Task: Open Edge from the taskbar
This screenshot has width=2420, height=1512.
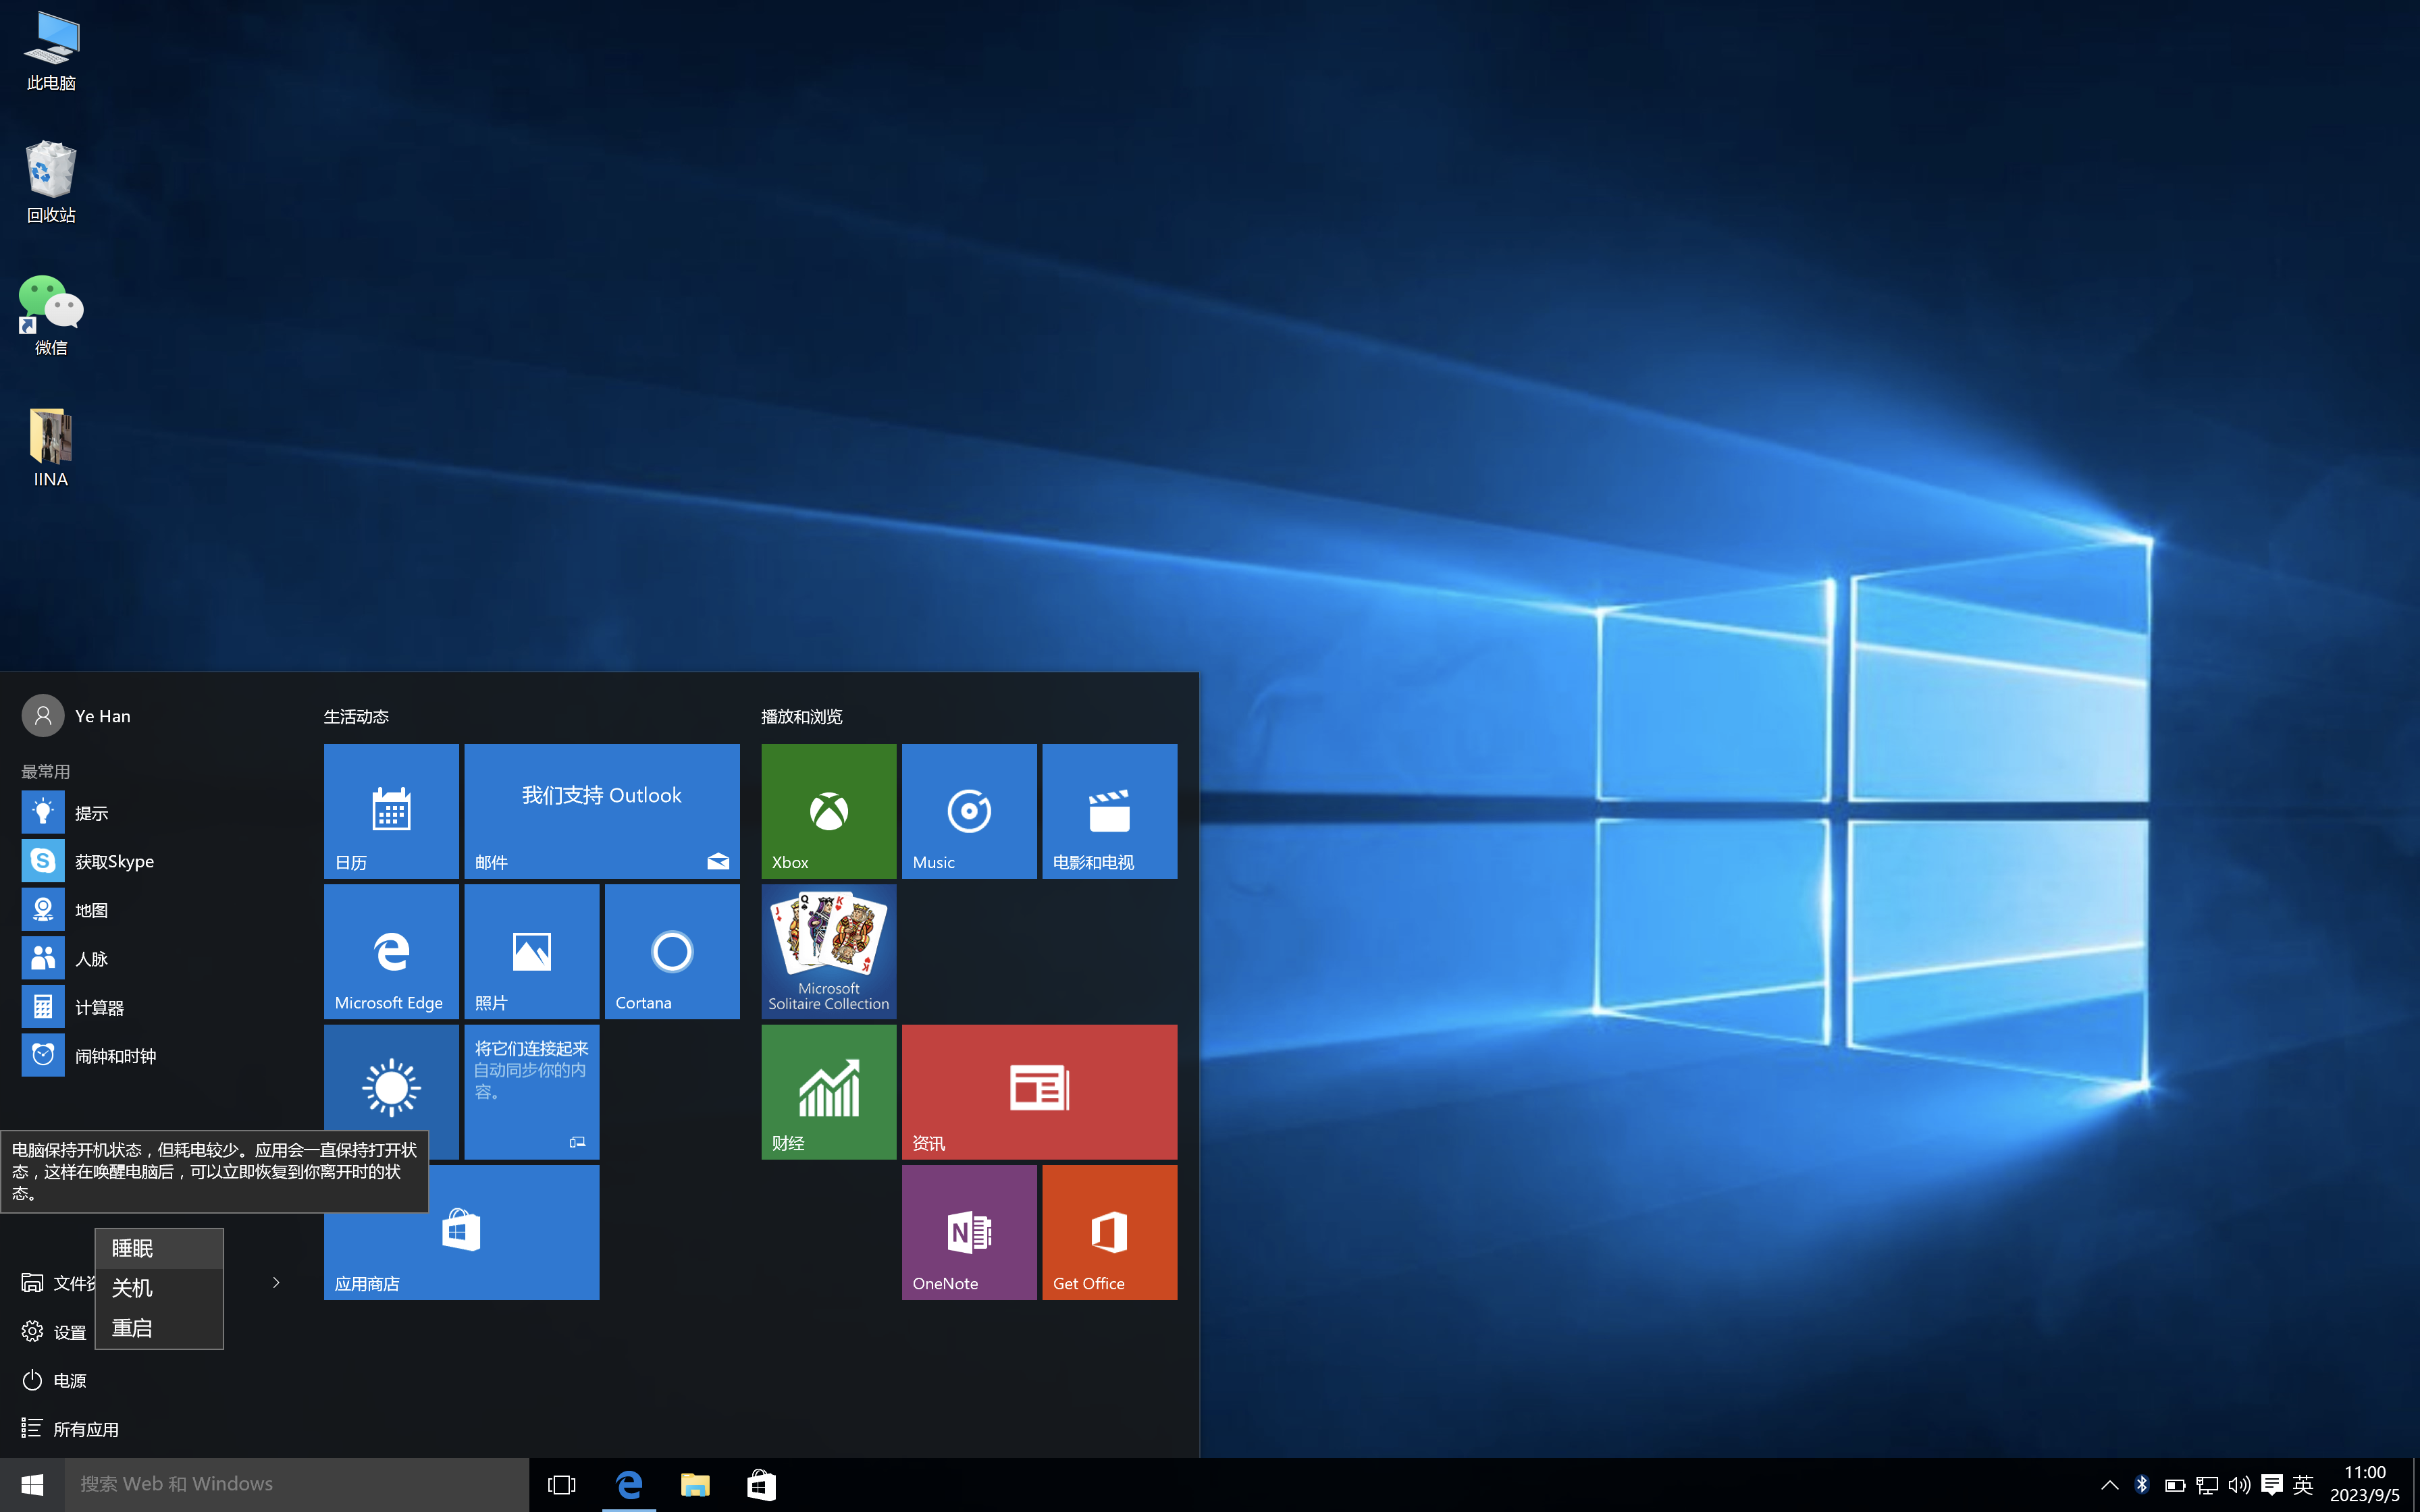Action: click(629, 1485)
